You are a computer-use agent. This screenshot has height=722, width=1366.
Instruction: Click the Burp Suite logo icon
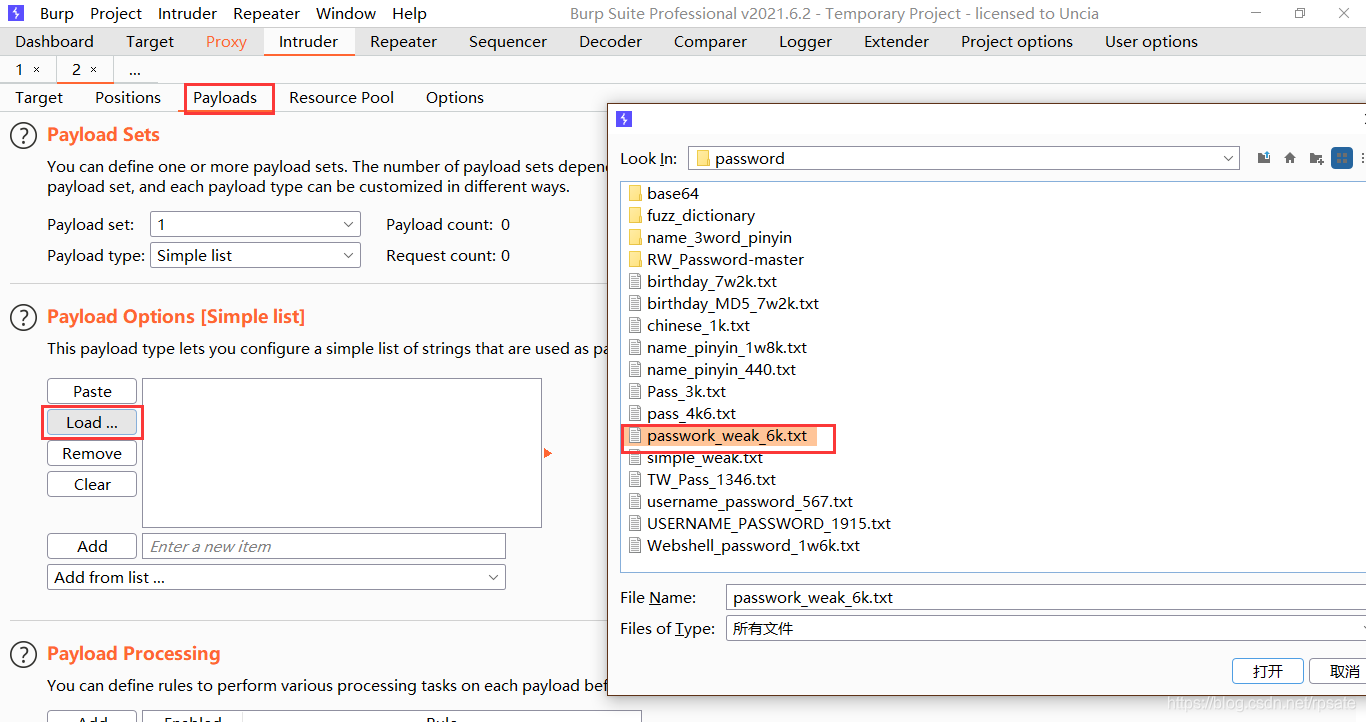coord(16,13)
